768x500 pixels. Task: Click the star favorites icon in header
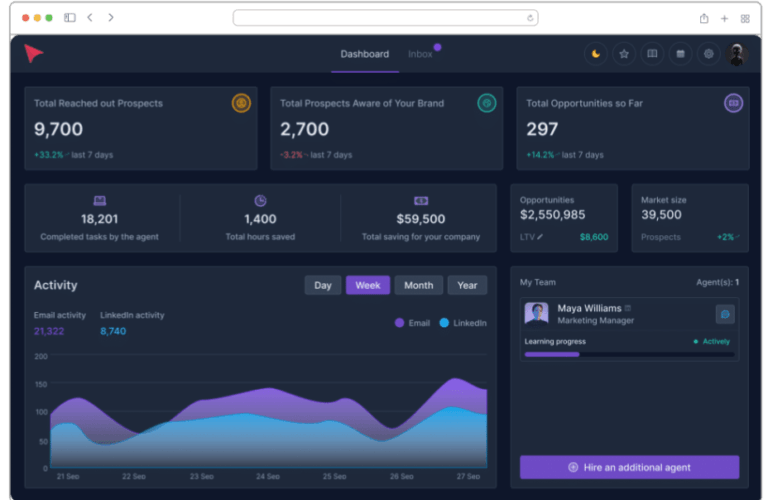click(x=624, y=54)
